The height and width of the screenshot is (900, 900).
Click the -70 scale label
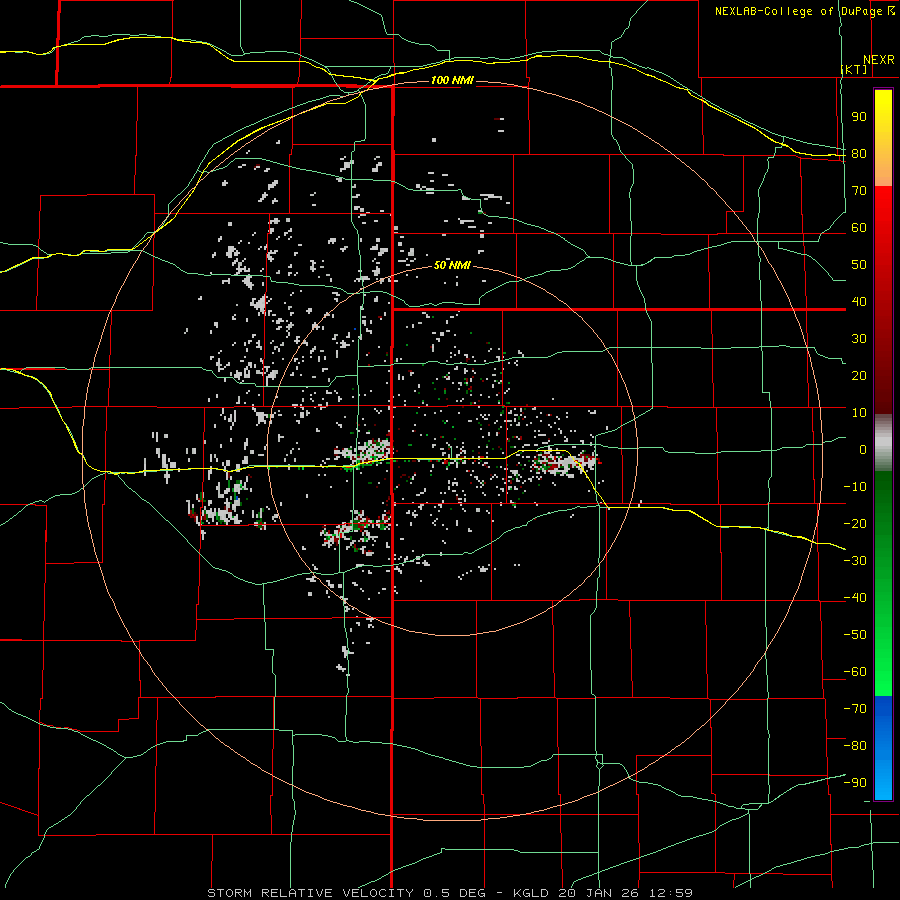tap(855, 709)
